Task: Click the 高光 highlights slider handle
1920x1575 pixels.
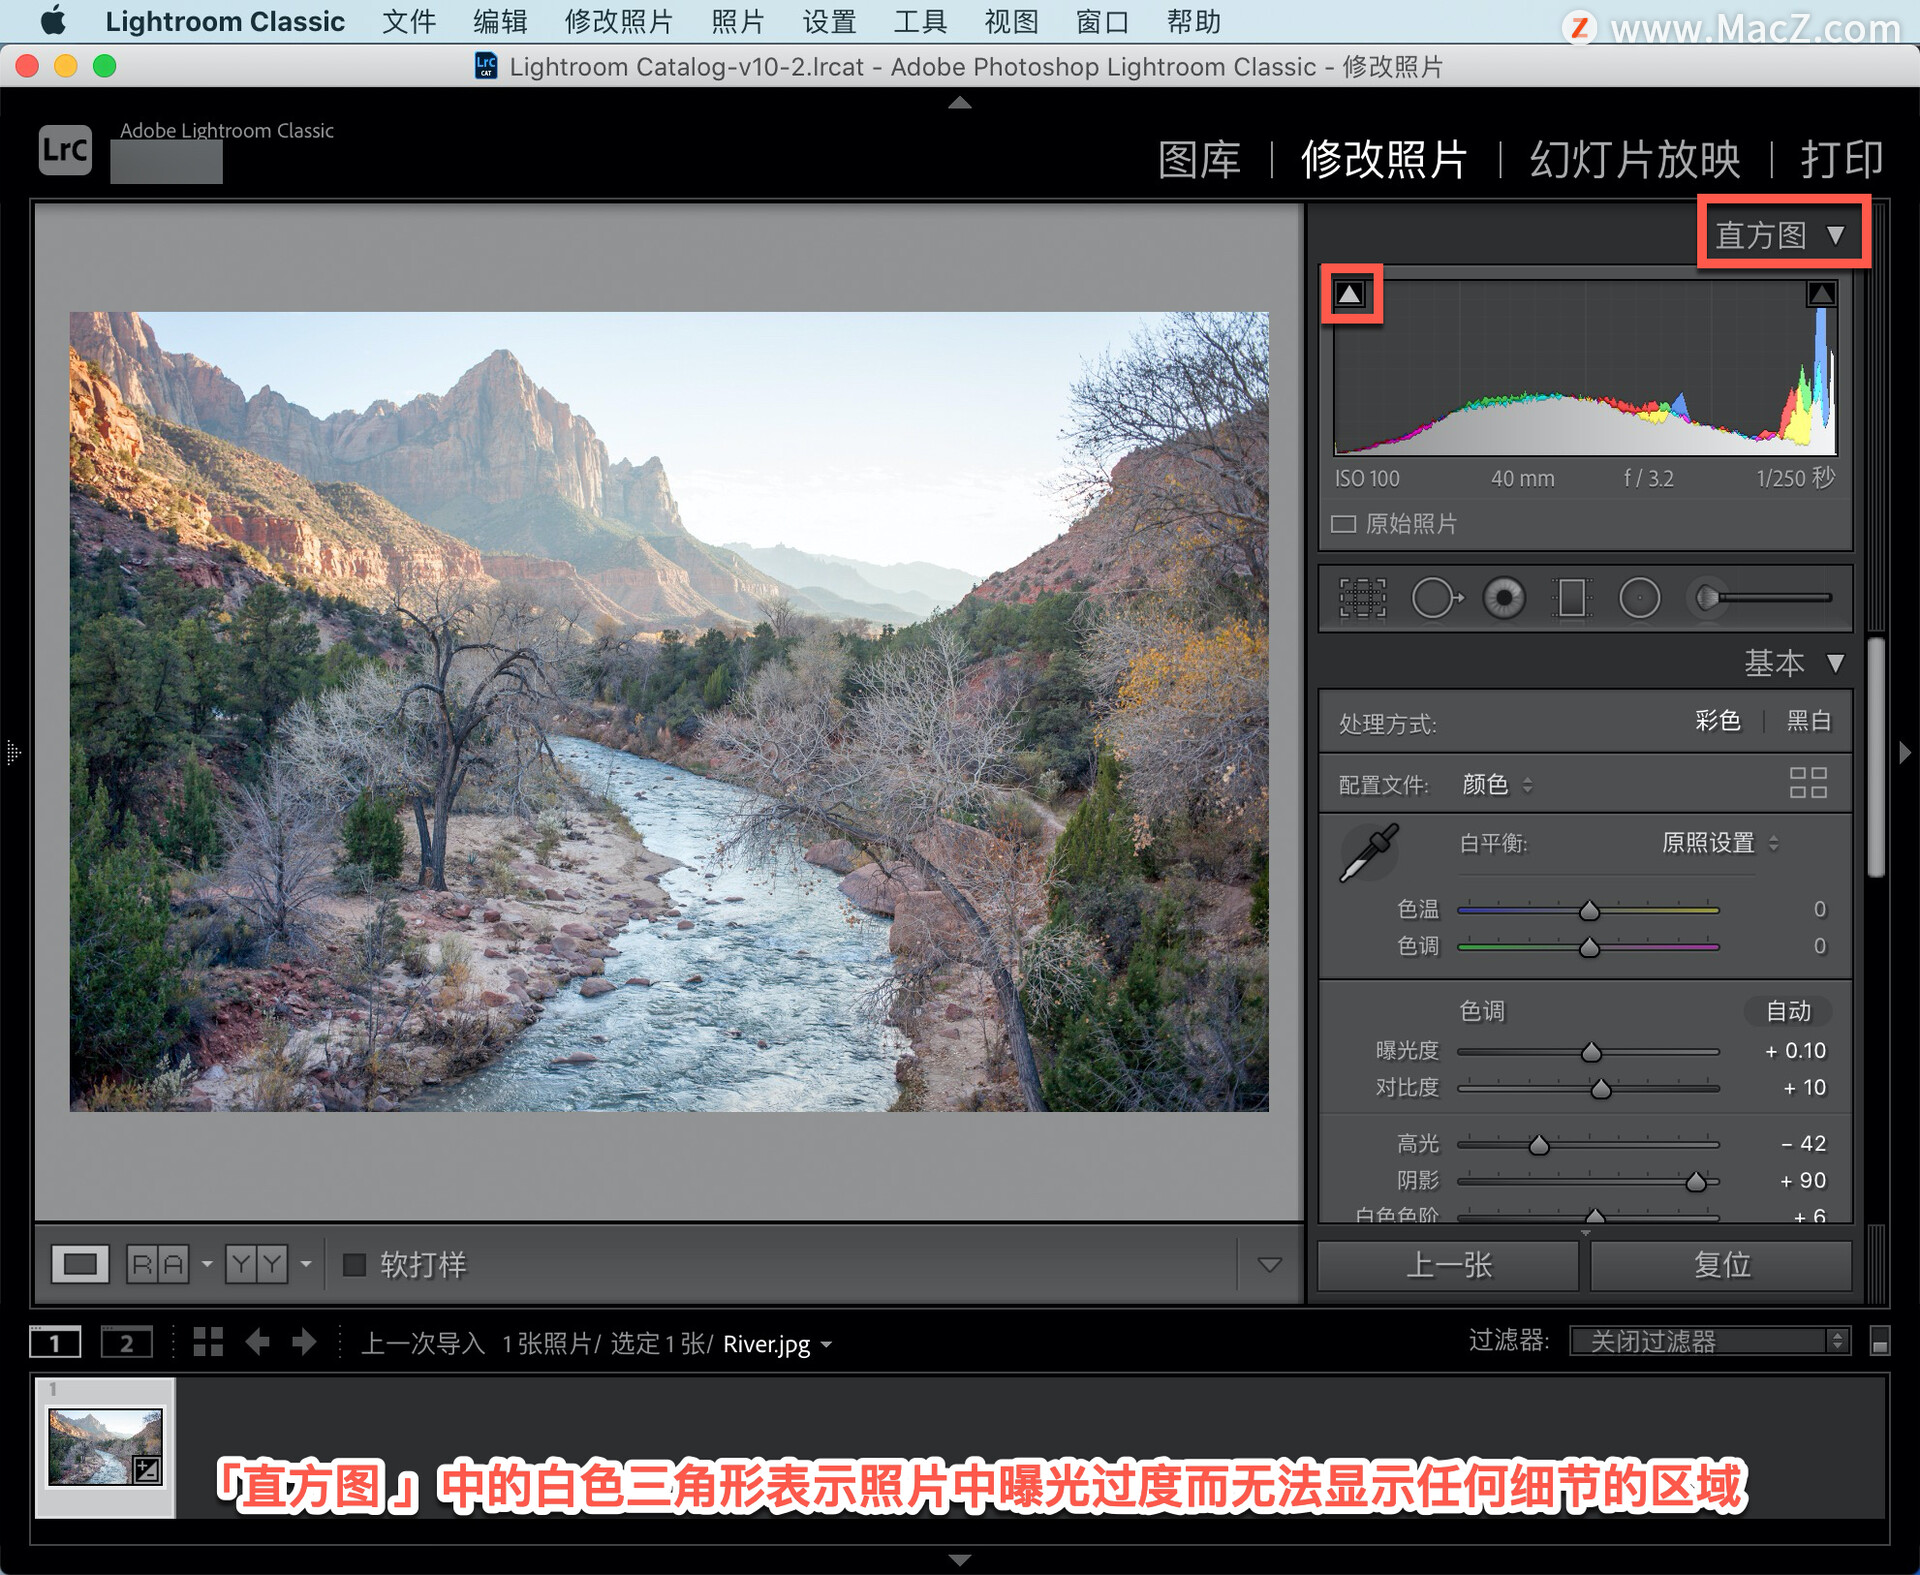Action: pos(1539,1145)
